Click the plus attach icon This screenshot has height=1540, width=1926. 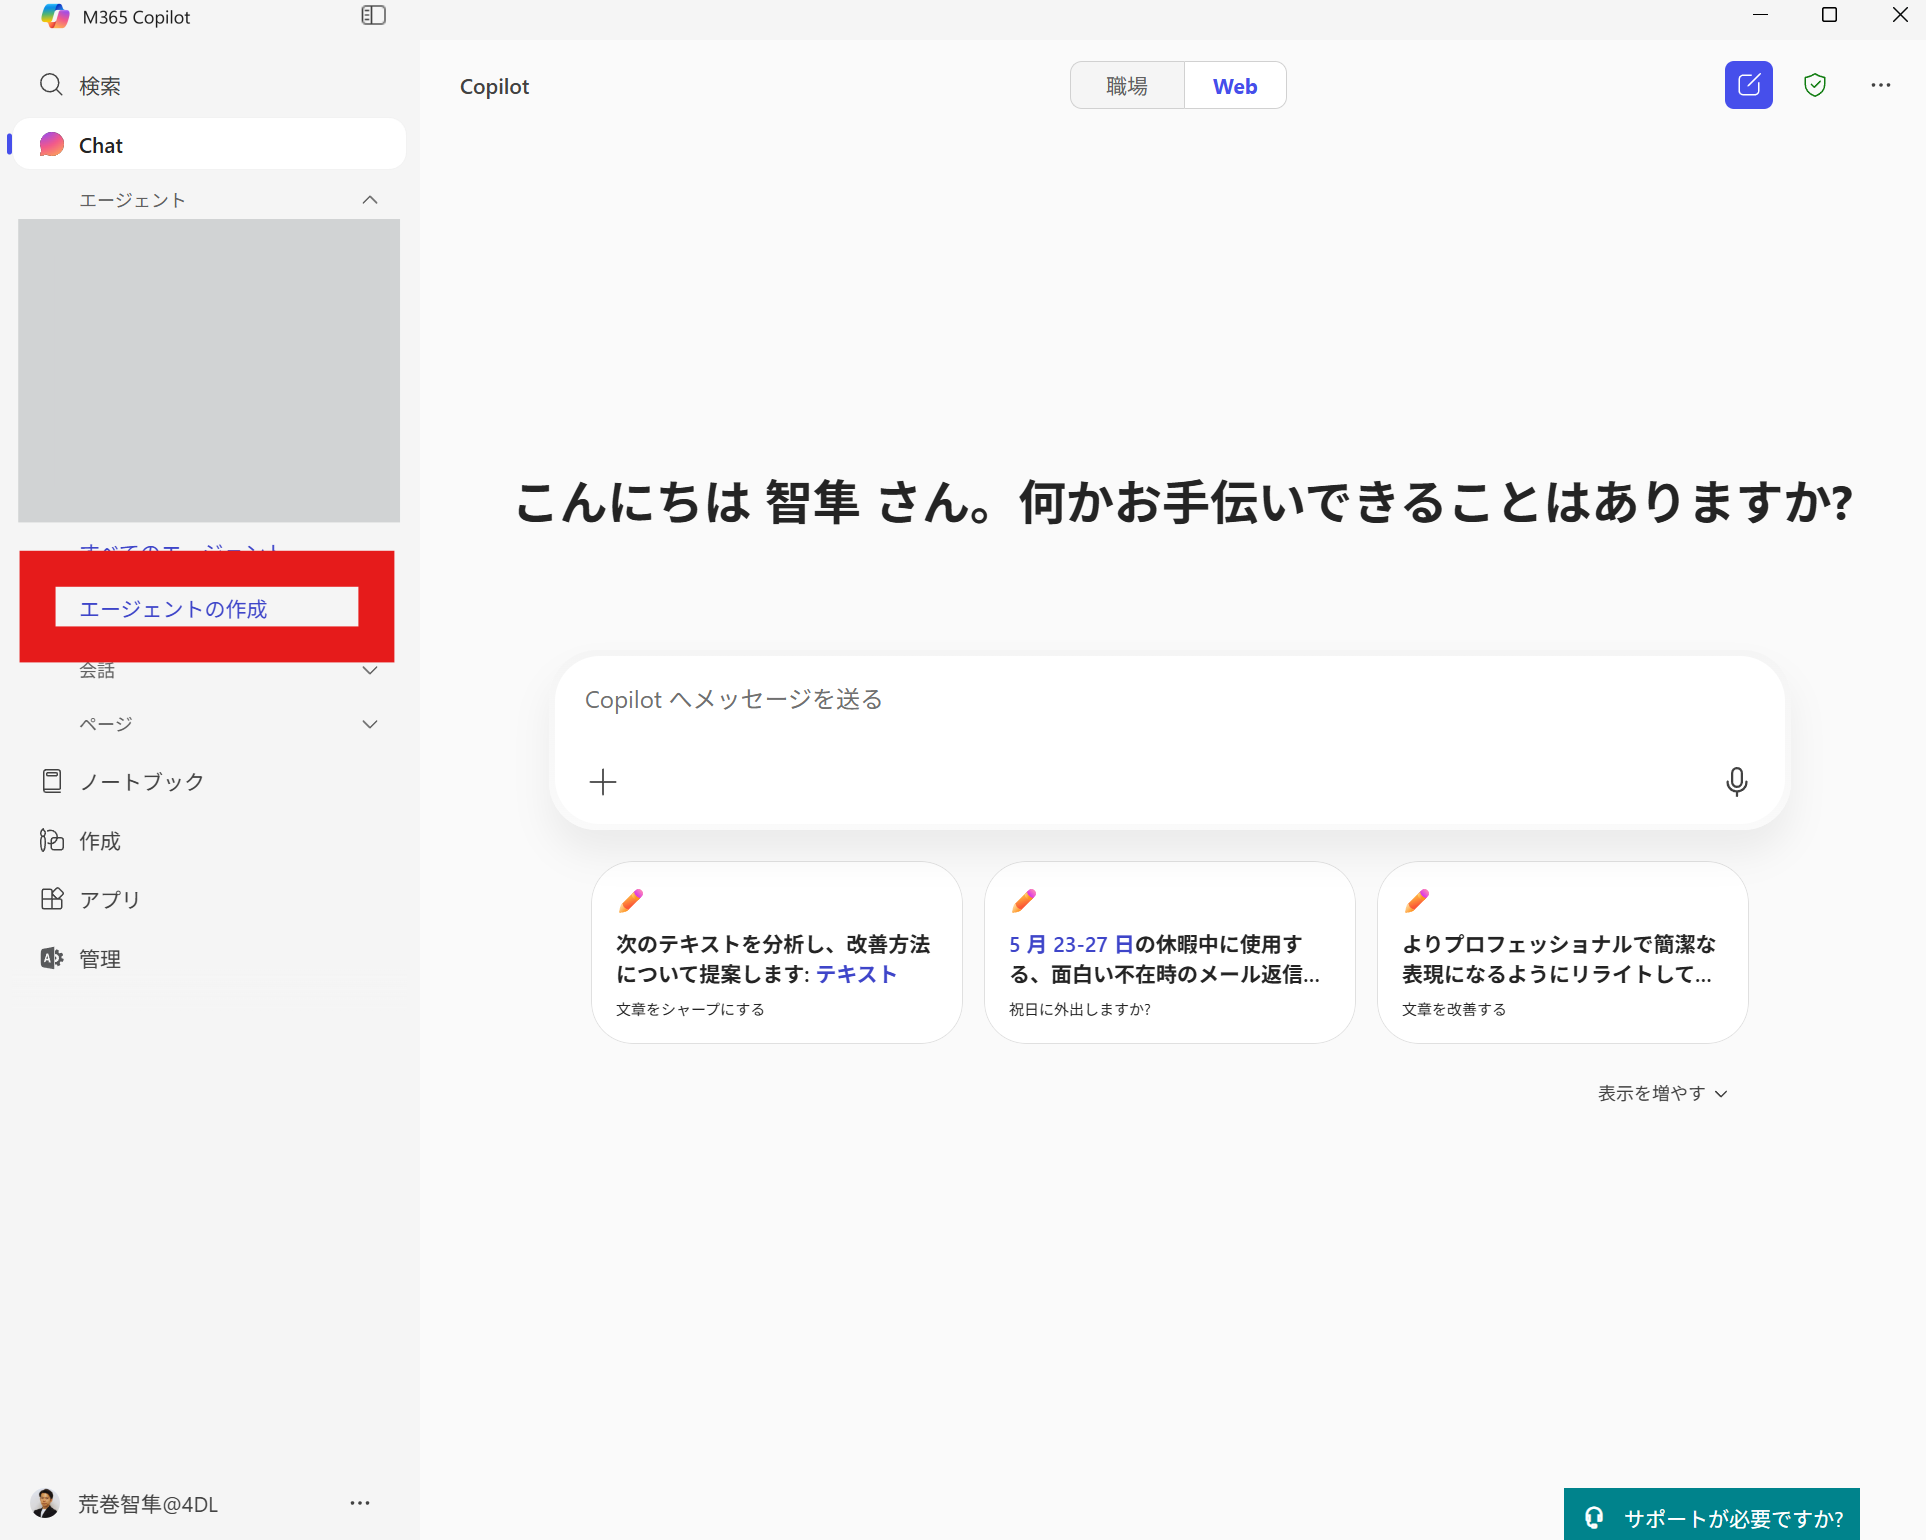point(603,781)
